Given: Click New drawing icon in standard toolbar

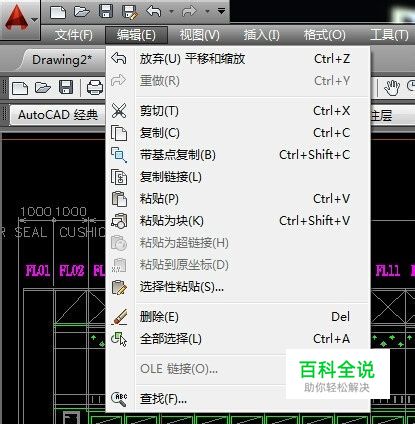Looking at the screenshot, I should 20,88.
